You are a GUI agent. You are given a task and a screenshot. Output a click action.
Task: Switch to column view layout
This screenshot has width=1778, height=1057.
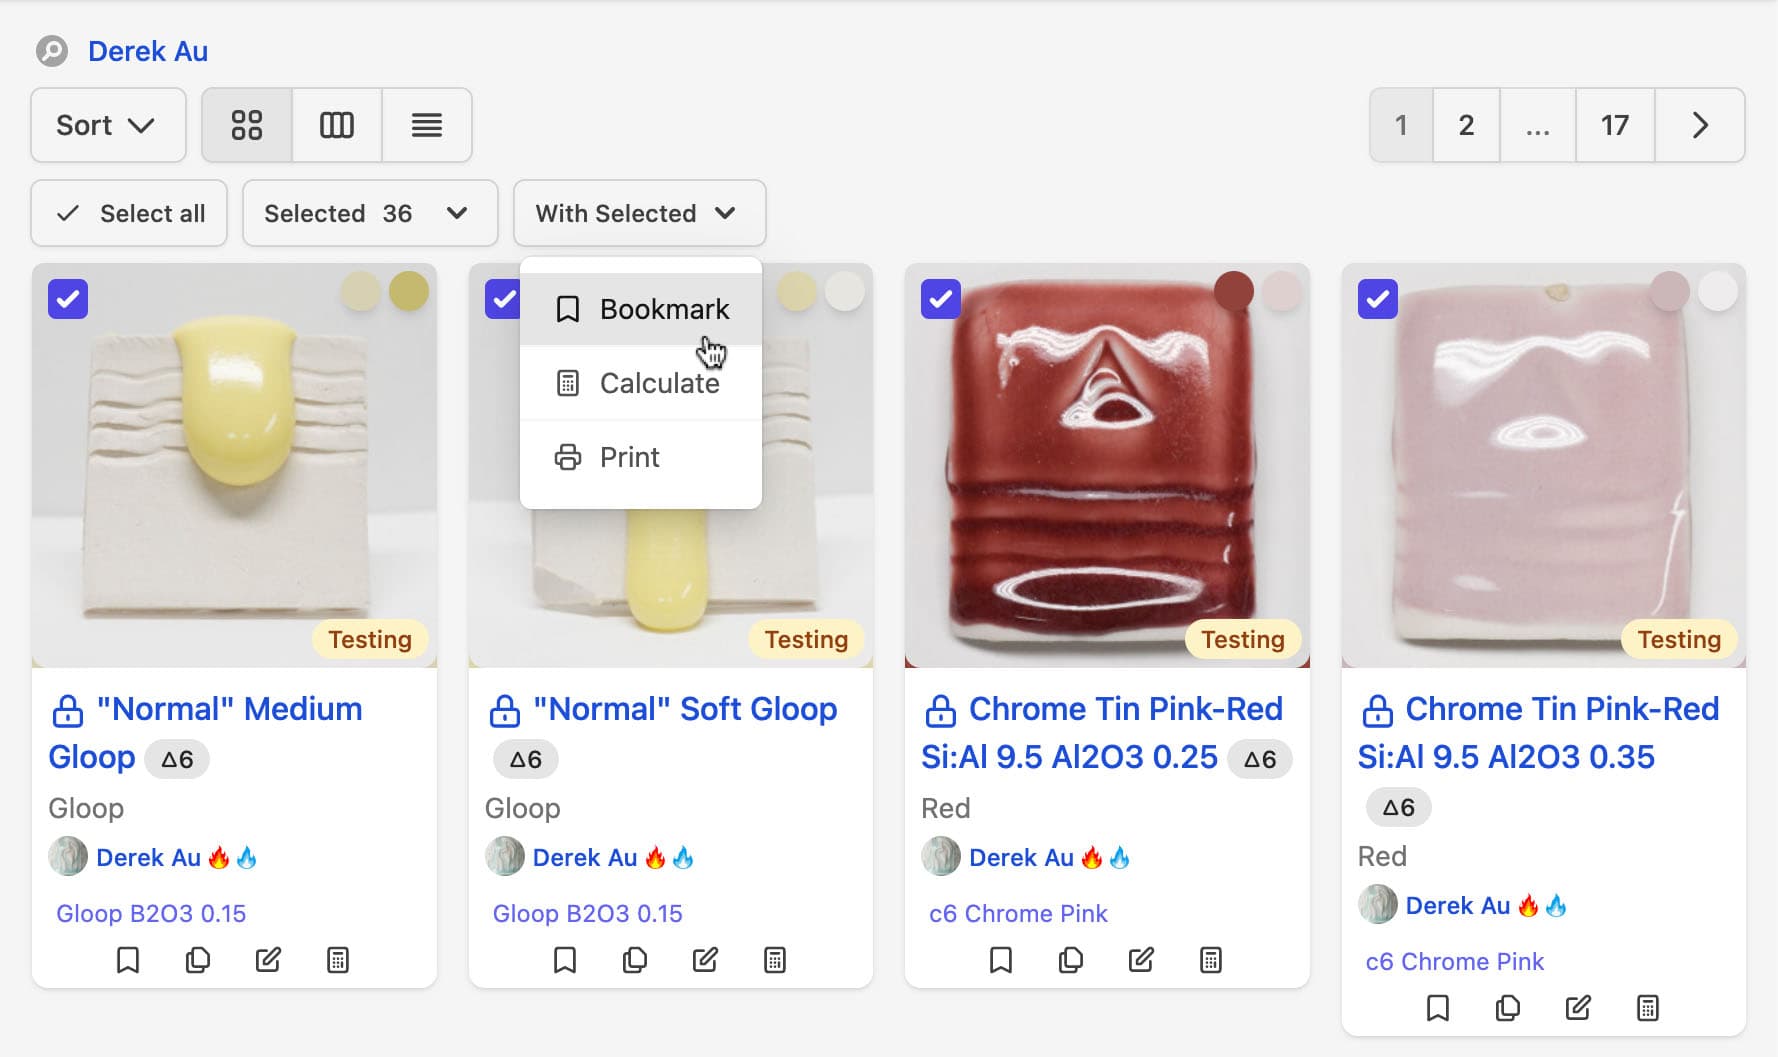336,125
